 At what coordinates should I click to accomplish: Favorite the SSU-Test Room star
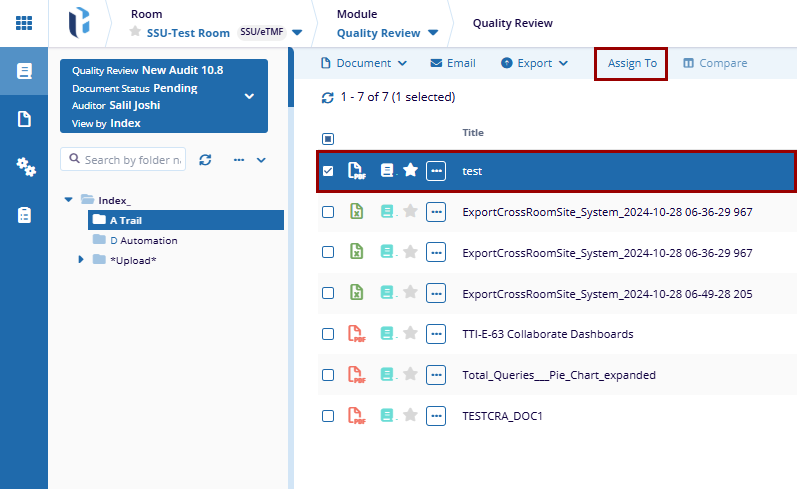(136, 32)
